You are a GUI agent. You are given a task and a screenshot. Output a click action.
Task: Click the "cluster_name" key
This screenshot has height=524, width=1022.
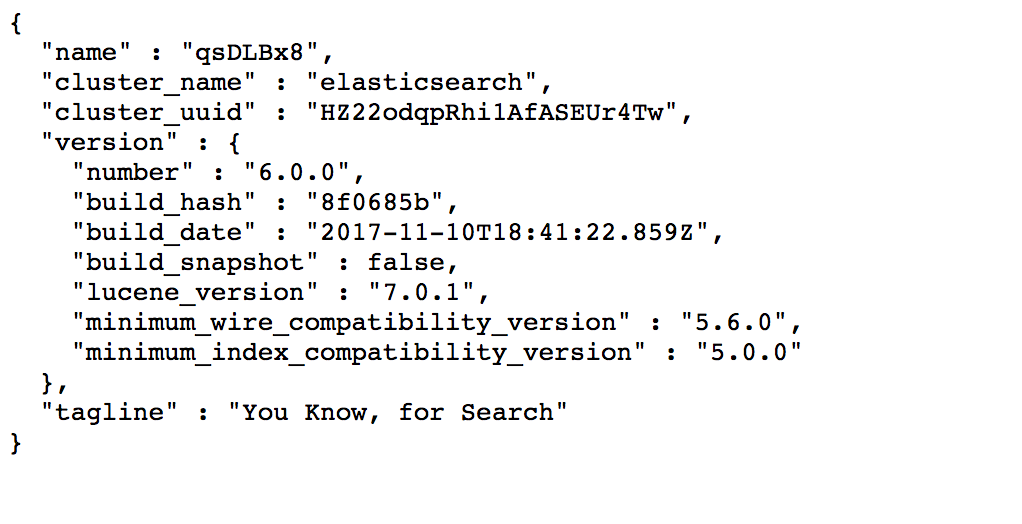(149, 83)
